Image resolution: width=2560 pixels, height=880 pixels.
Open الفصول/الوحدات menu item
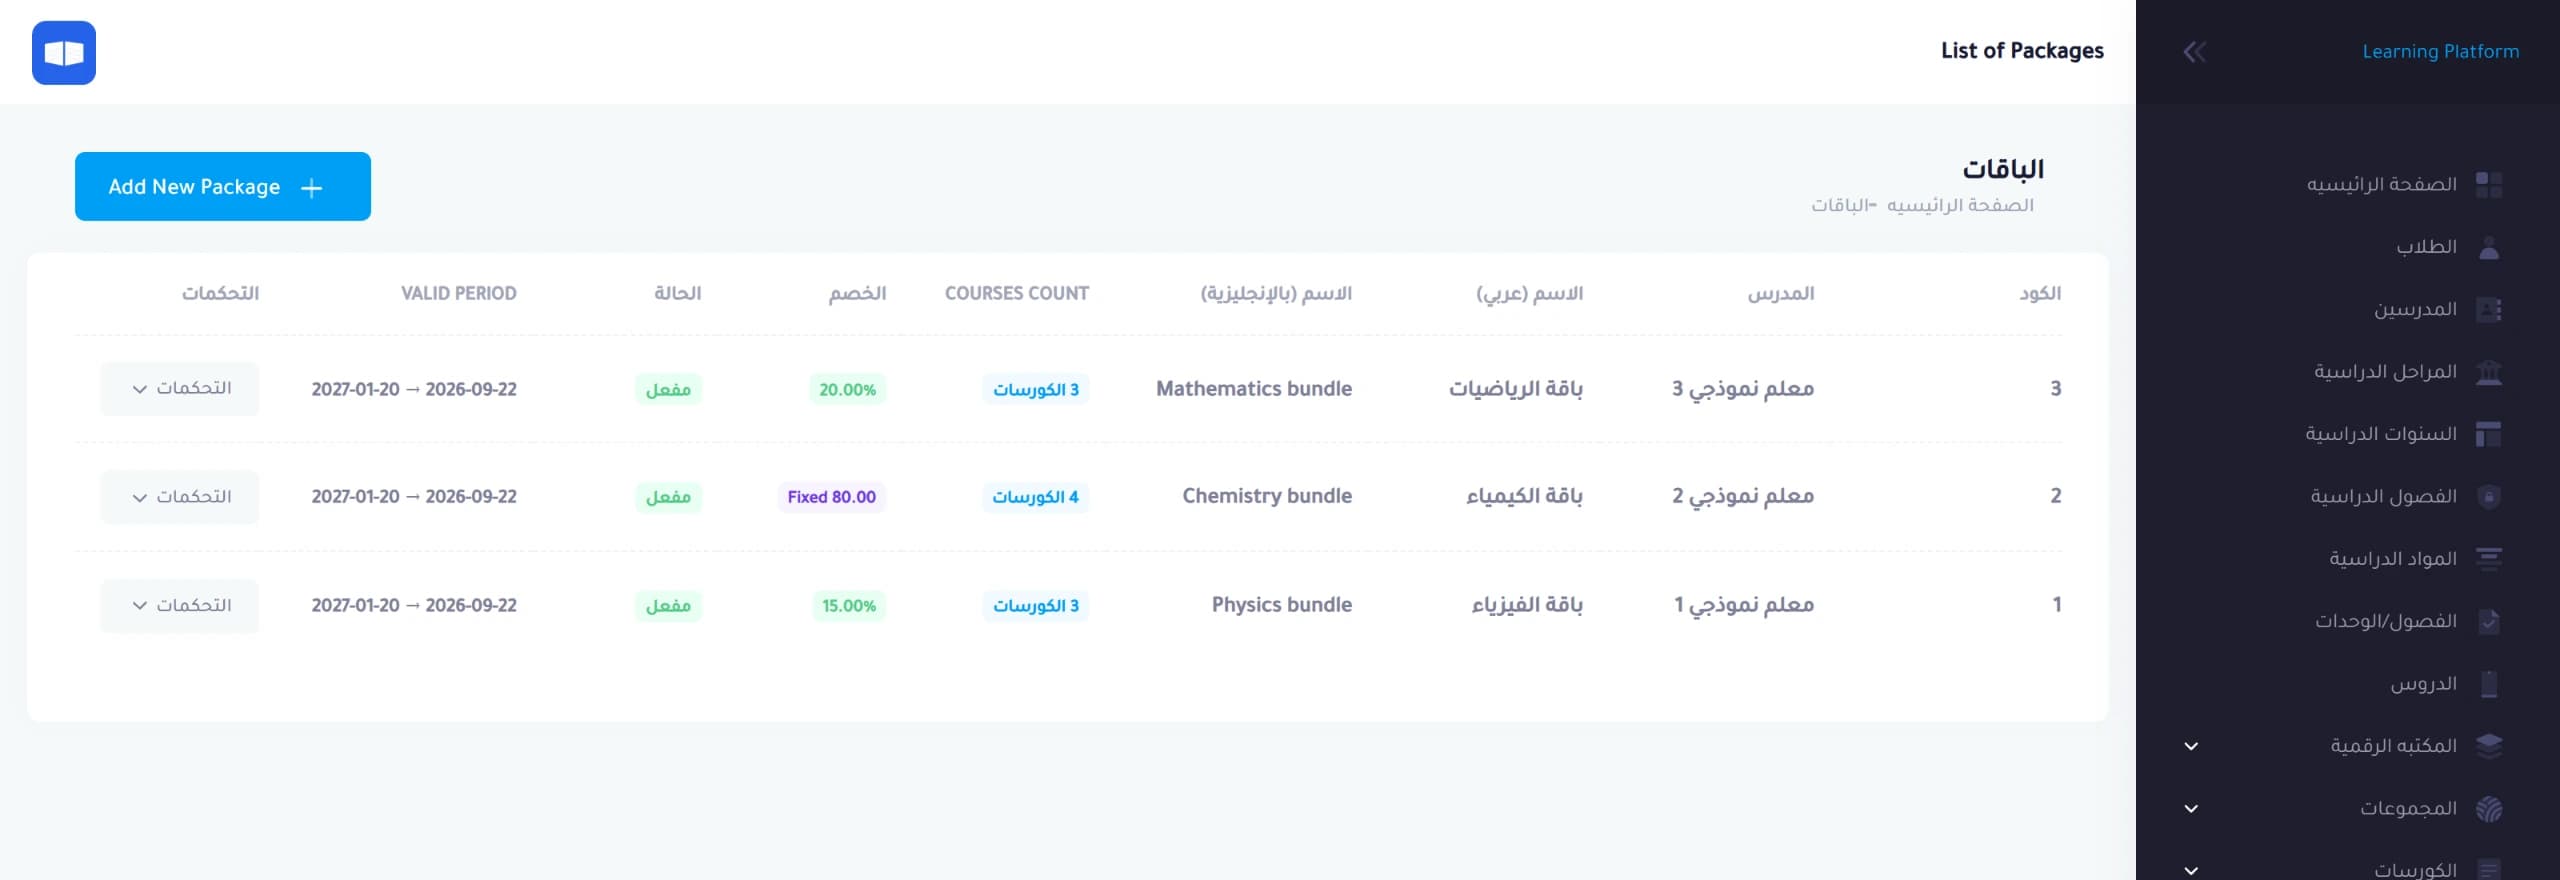click(2385, 621)
